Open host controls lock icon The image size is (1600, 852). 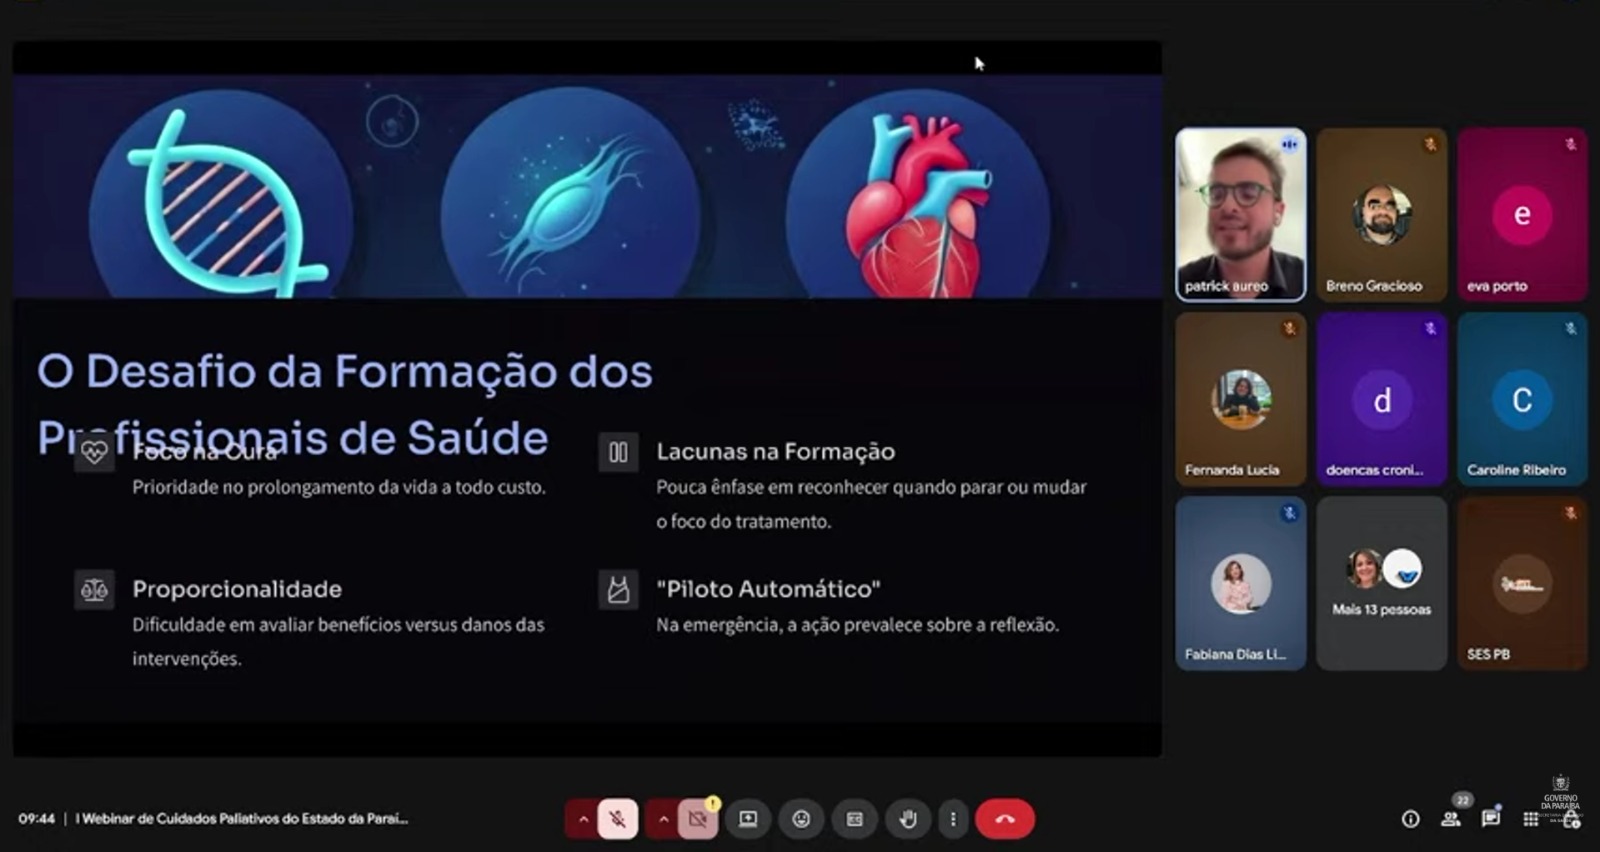1571,820
